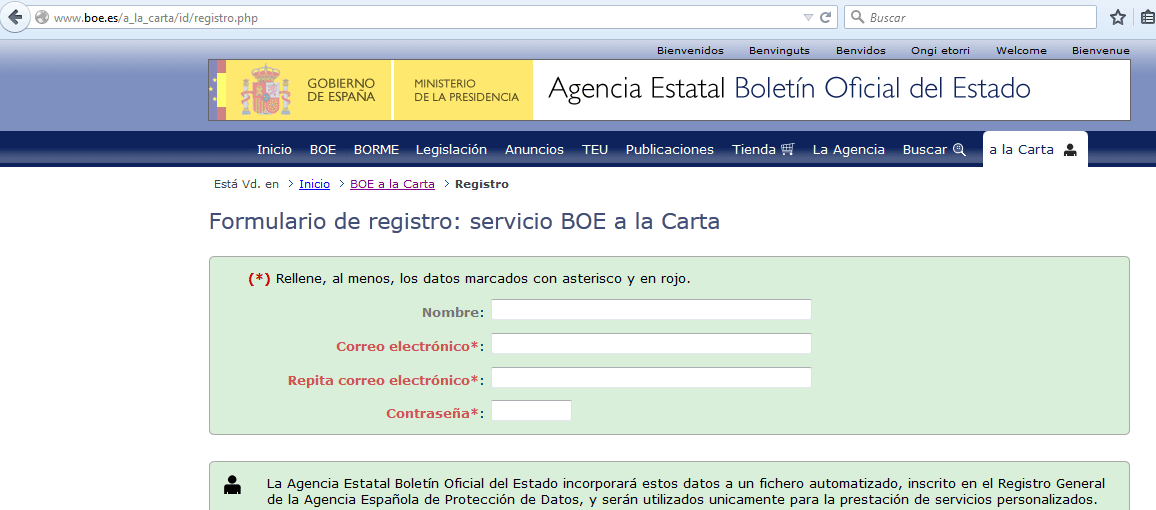Click the browser back arrow button
The height and width of the screenshot is (510, 1156).
[15, 16]
